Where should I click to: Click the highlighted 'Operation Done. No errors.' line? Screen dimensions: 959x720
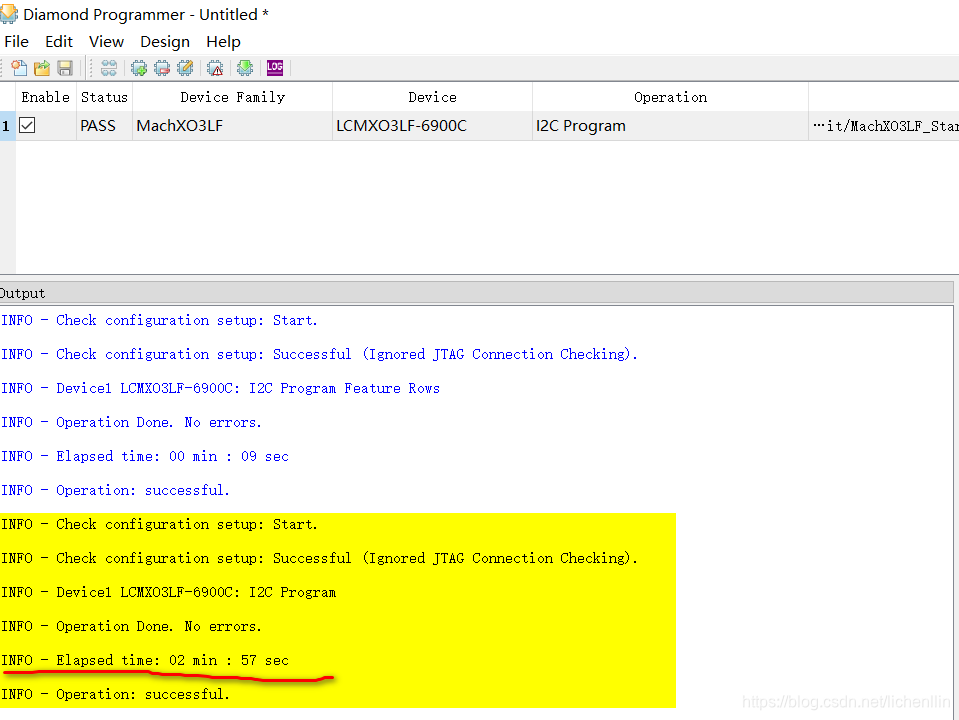coord(131,626)
